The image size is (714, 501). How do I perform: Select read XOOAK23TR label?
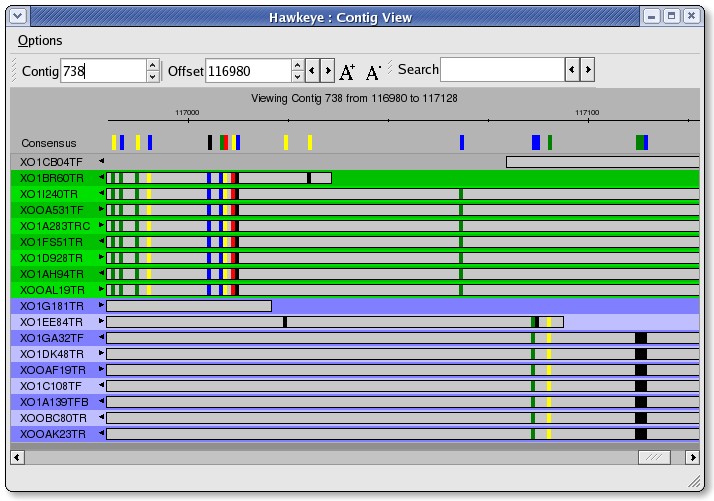pos(53,434)
